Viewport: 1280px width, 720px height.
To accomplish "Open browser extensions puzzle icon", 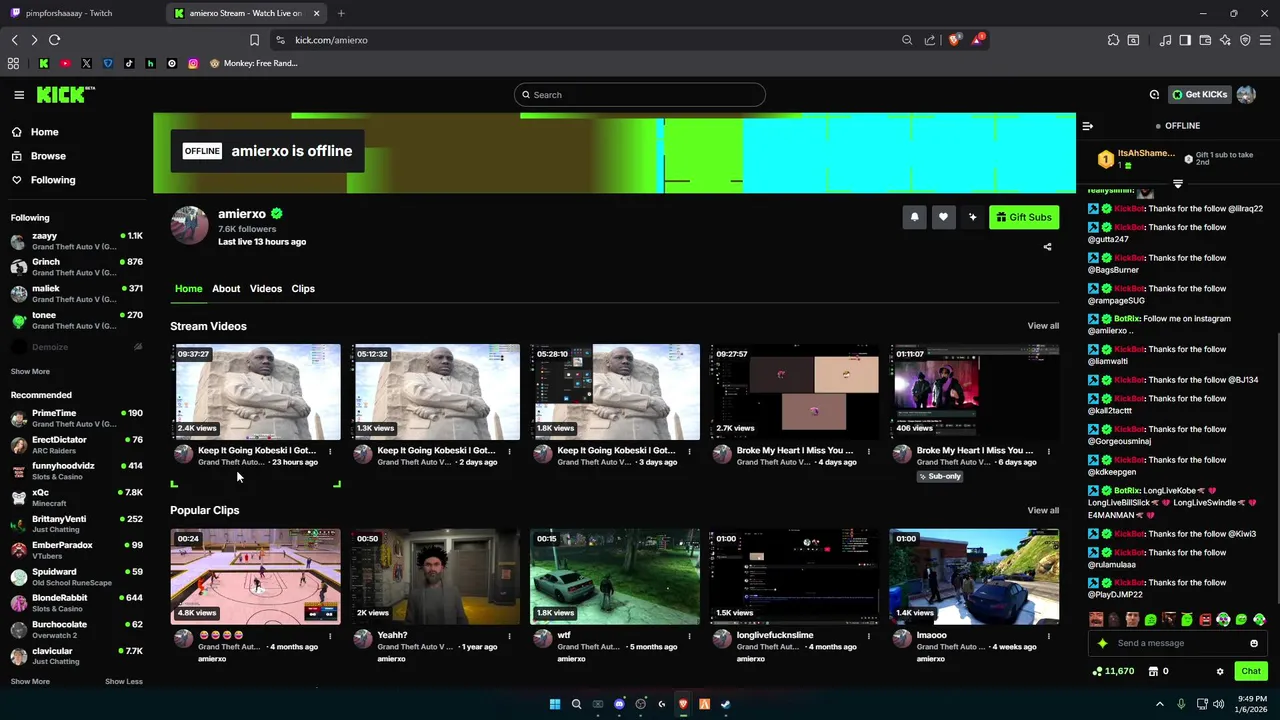I will point(1113,40).
